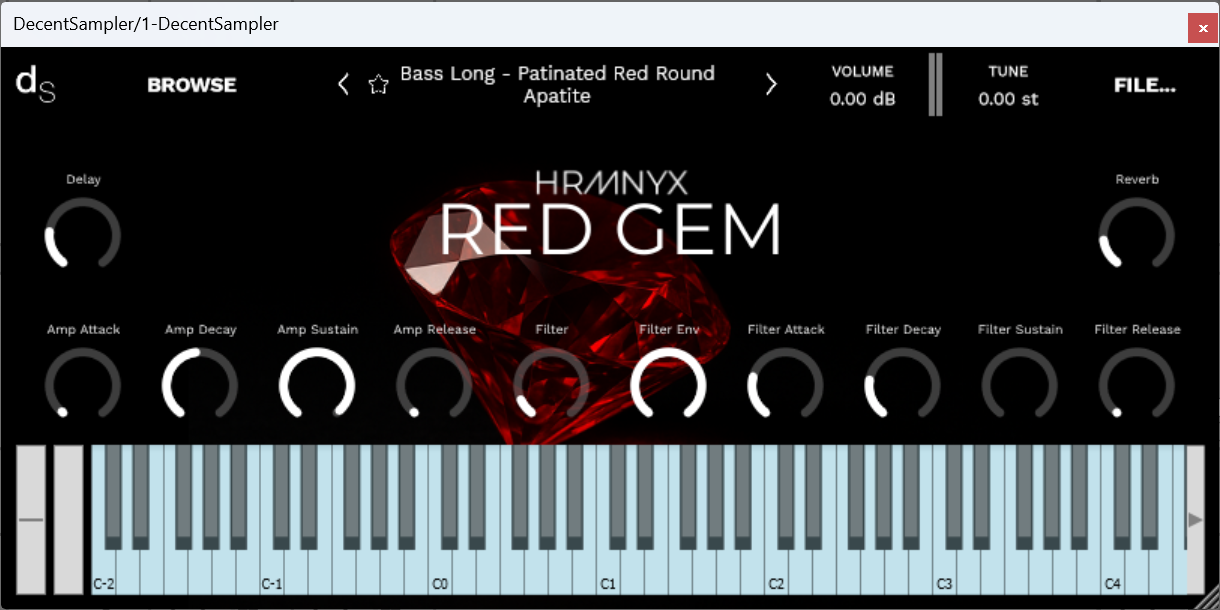This screenshot has width=1220, height=610.
Task: Click the Filter Decay knob
Action: click(x=902, y=386)
